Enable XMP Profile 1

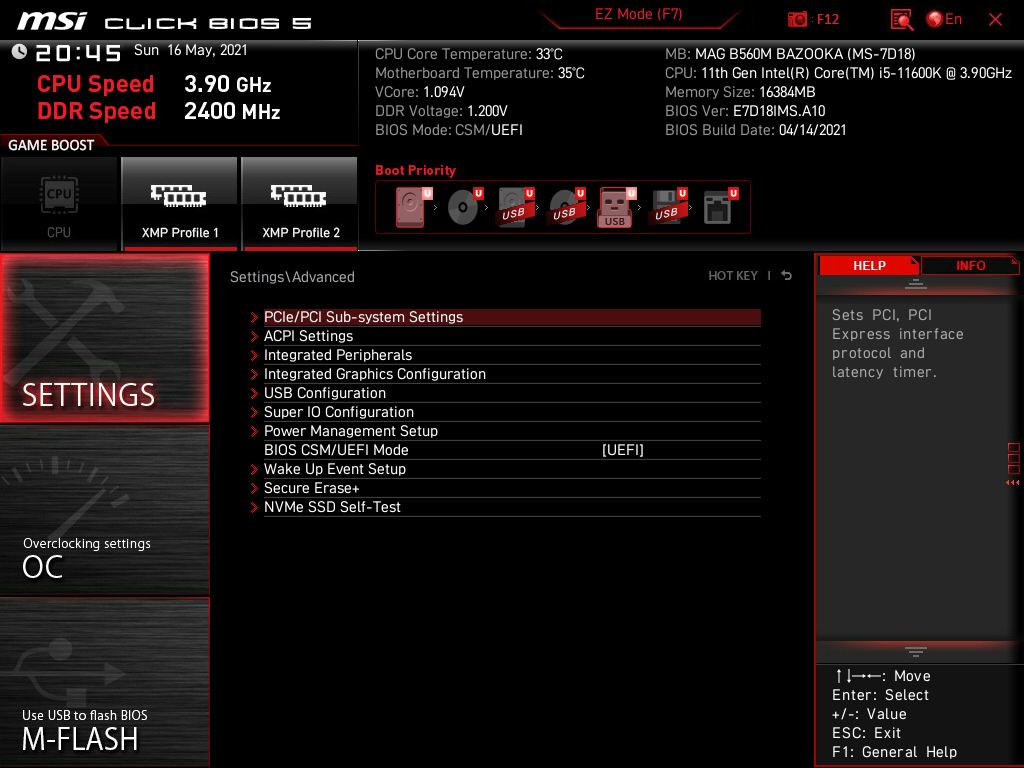pos(180,204)
